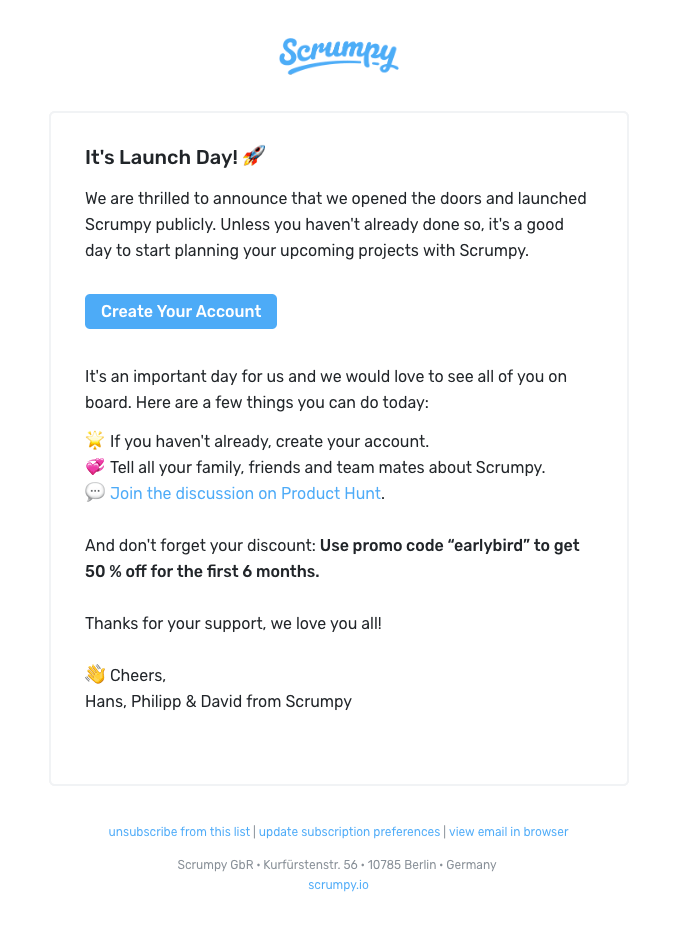Update subscription preferences
This screenshot has width=680, height=928.
click(x=349, y=831)
